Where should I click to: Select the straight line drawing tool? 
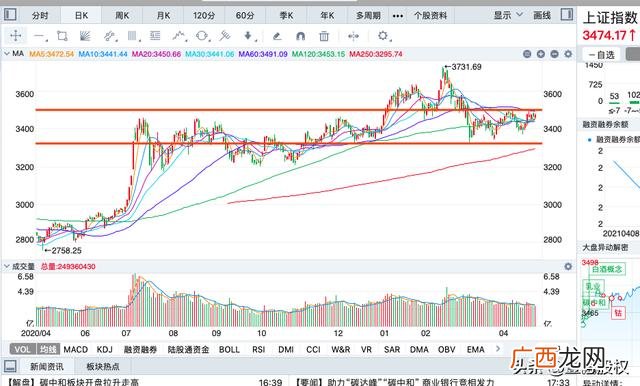point(39,36)
